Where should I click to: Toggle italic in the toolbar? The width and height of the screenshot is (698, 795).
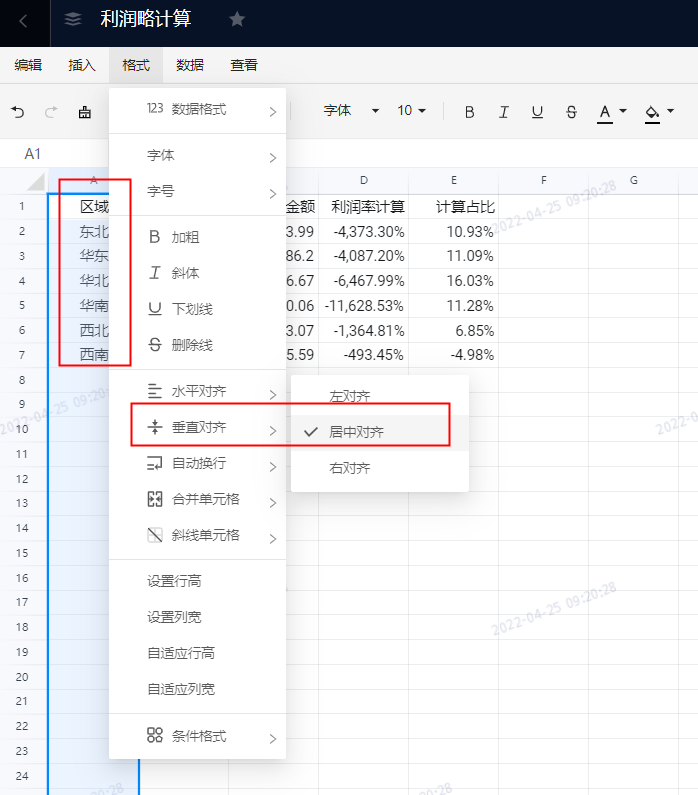503,112
